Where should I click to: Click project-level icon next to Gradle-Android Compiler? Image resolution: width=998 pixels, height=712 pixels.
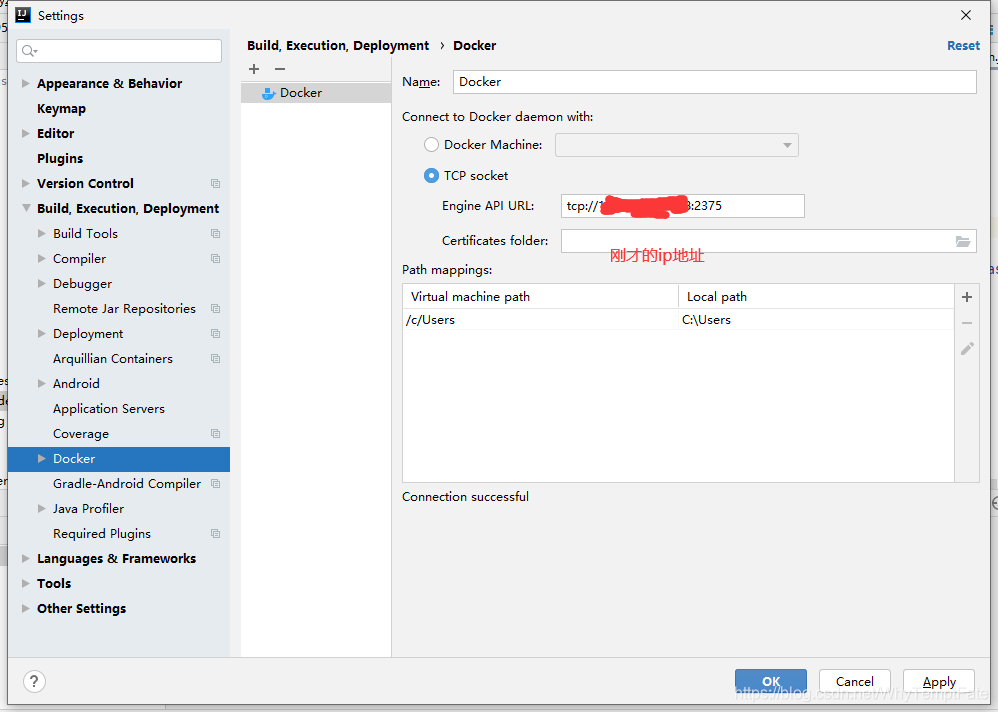pos(216,484)
